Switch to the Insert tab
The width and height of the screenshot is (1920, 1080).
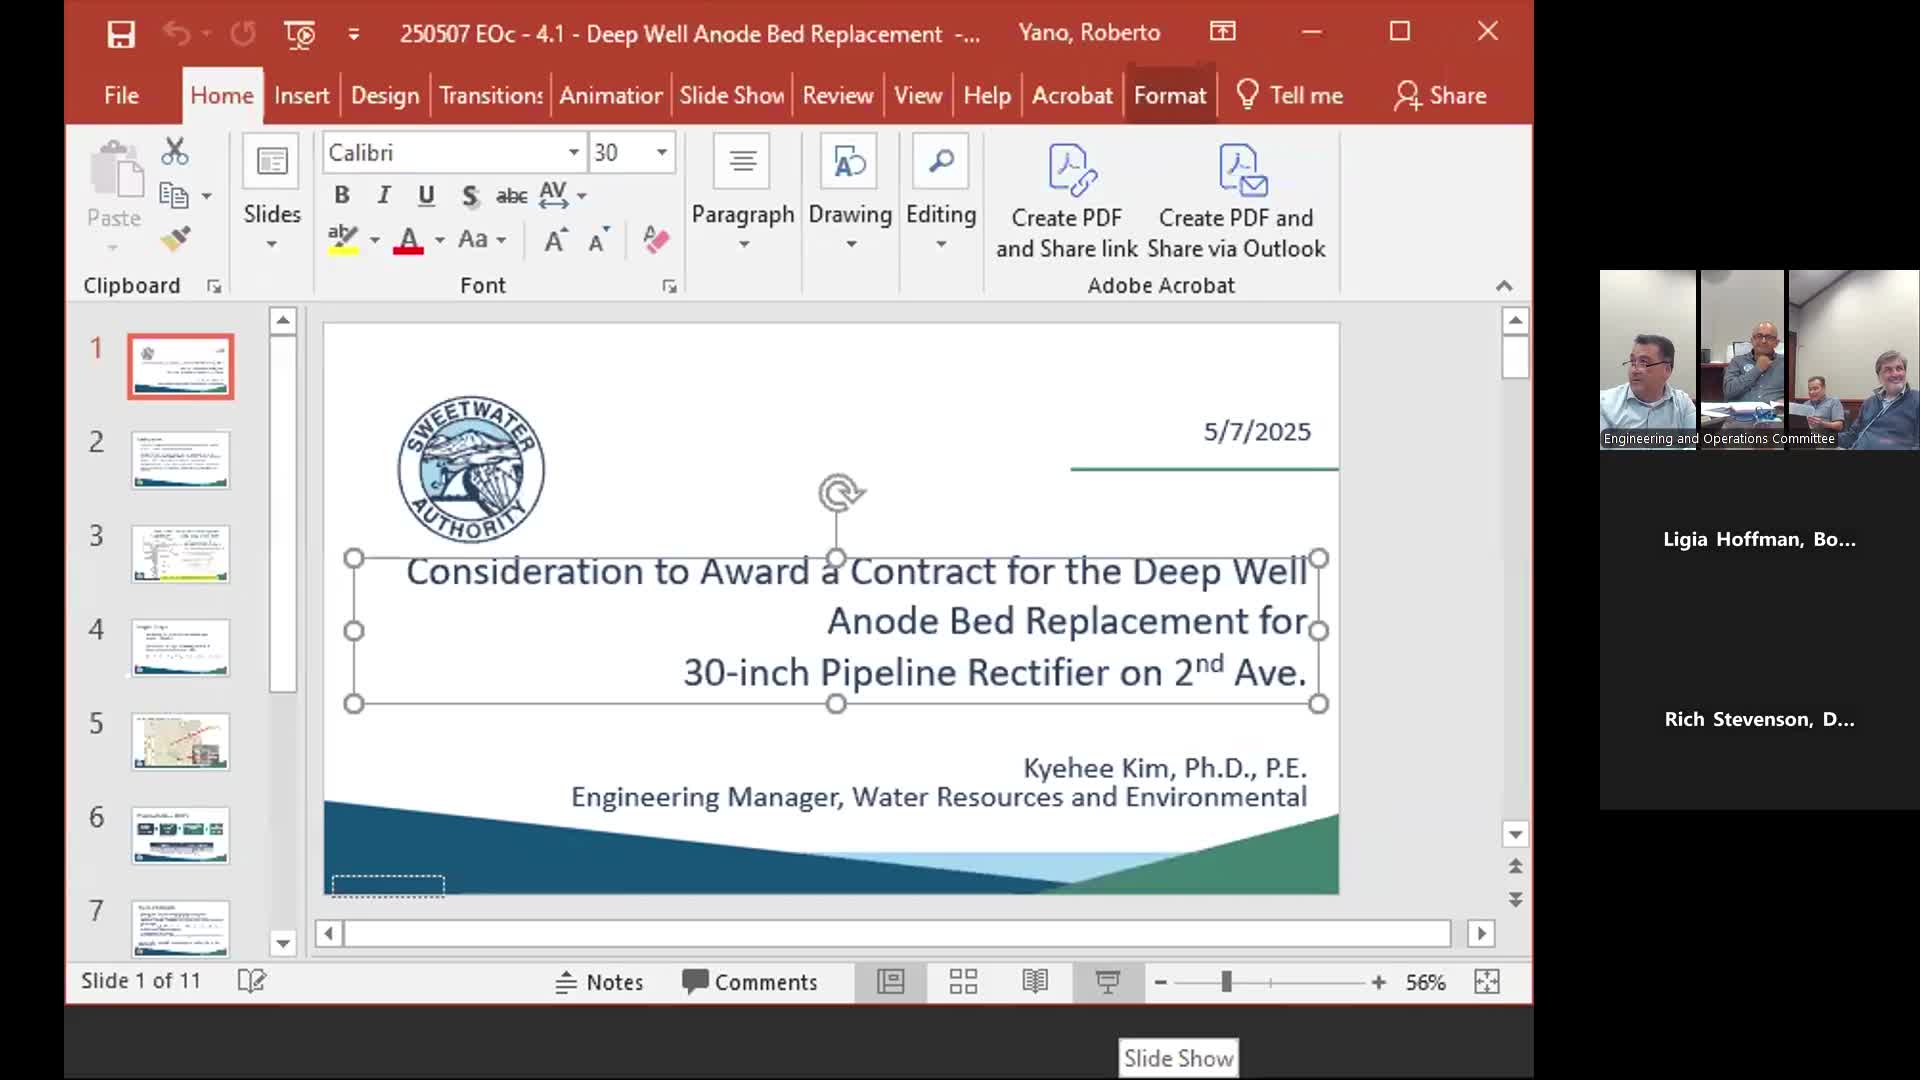click(x=301, y=95)
